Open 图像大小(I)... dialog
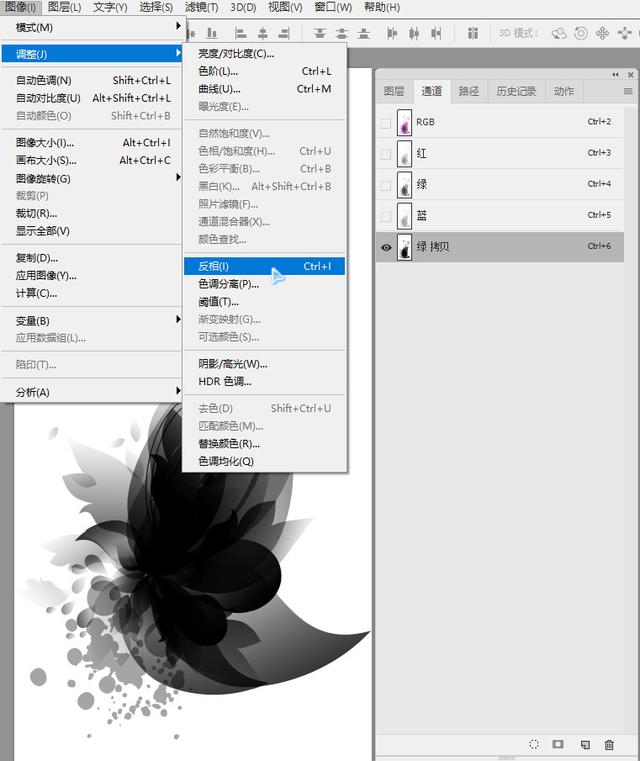The width and height of the screenshot is (640, 761). pyautogui.click(x=91, y=143)
